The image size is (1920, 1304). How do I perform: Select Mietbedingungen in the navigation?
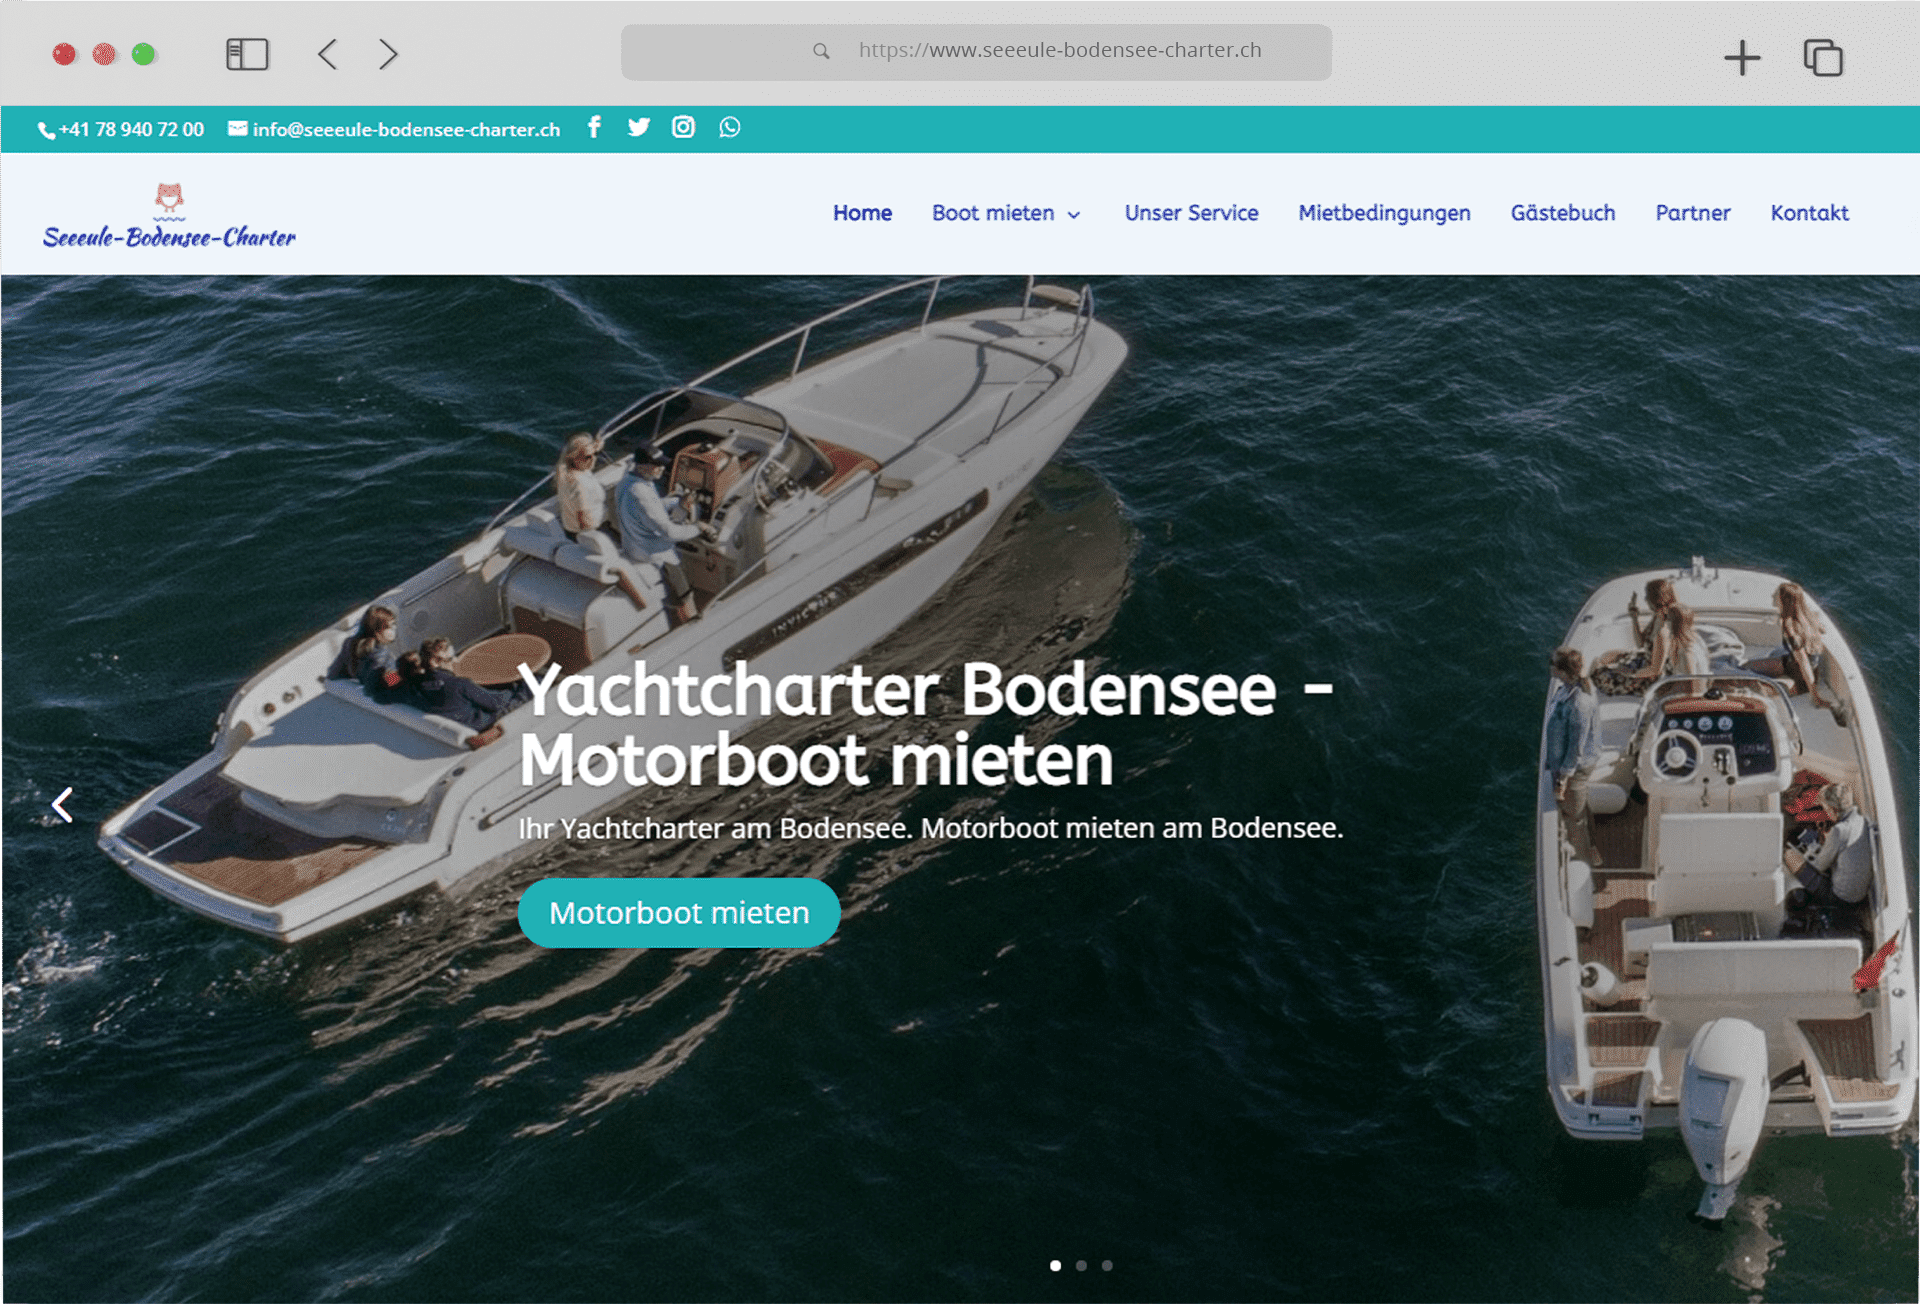(1384, 213)
